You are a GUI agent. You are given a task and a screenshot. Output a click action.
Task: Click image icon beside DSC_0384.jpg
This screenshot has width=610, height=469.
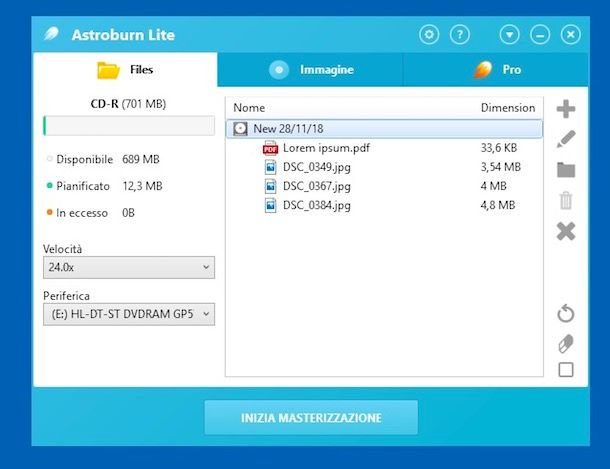click(270, 205)
